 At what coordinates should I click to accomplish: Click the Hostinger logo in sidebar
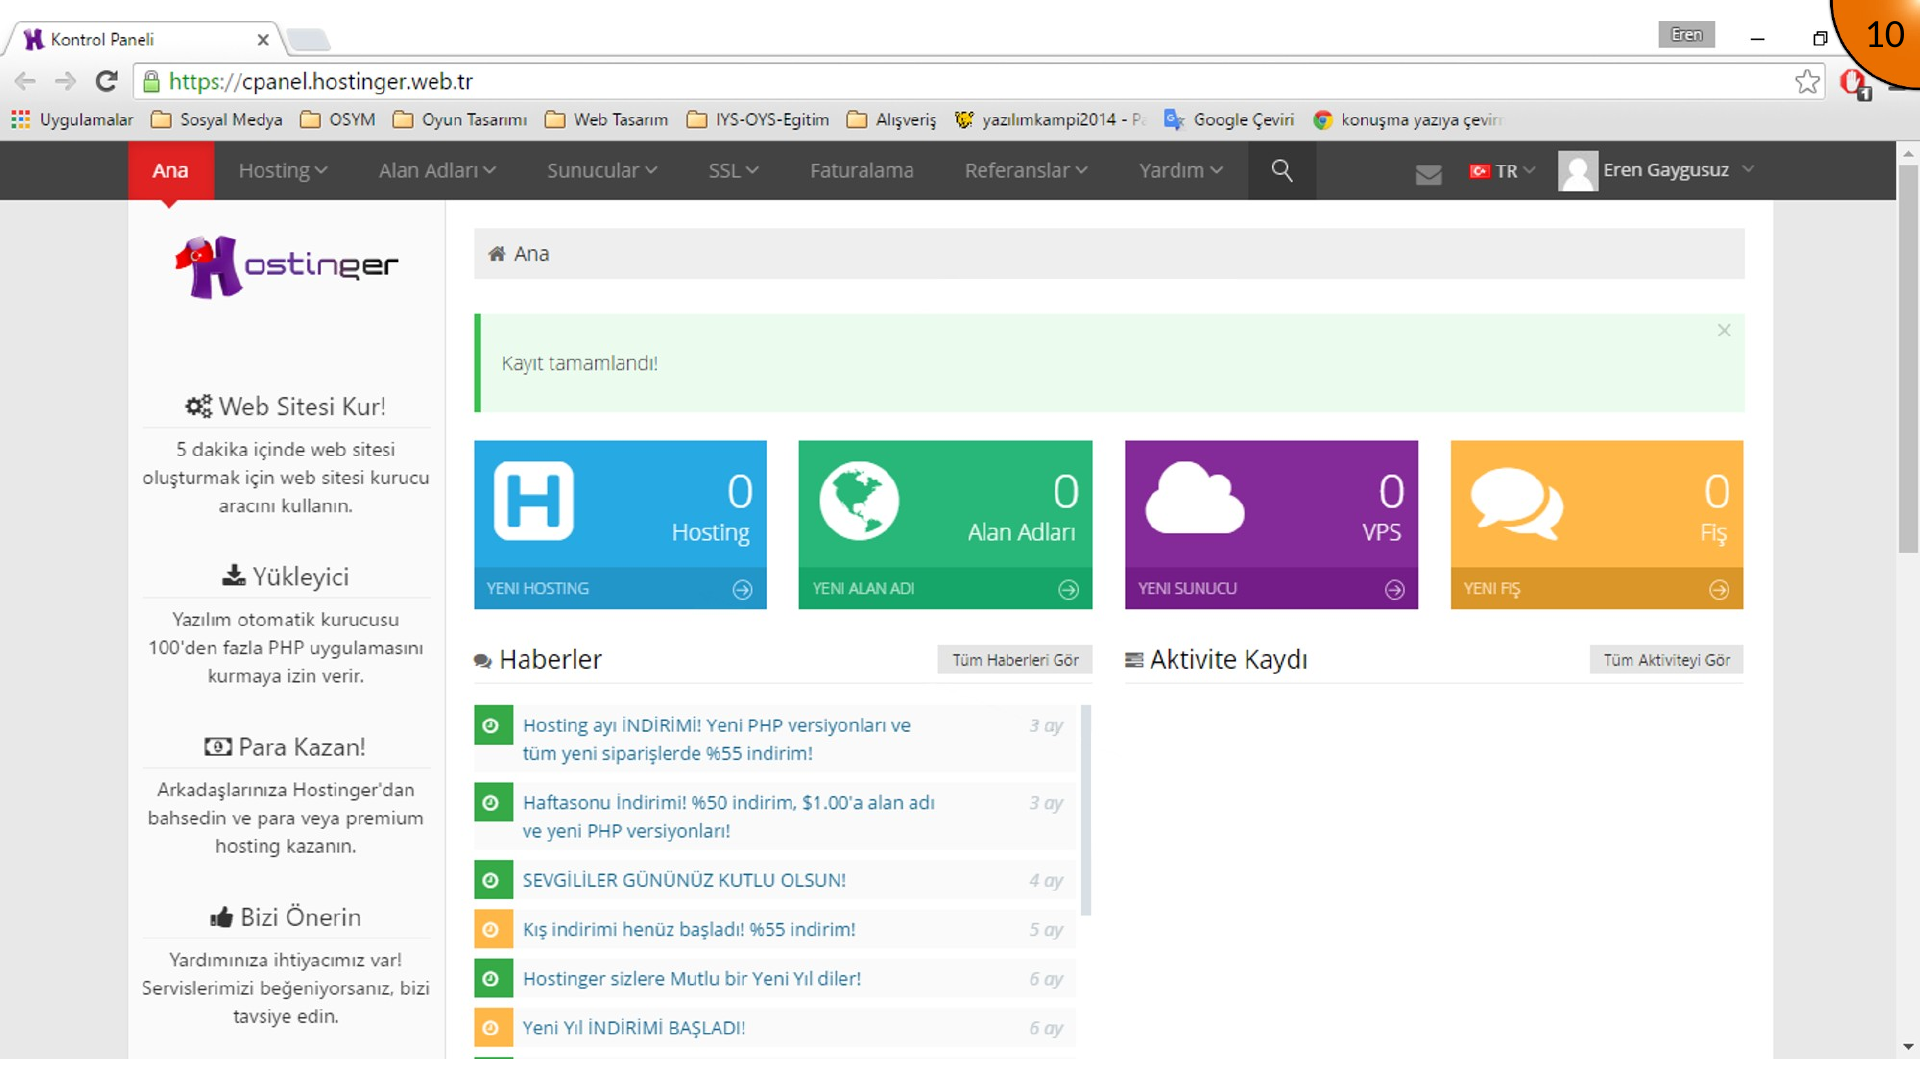286,266
